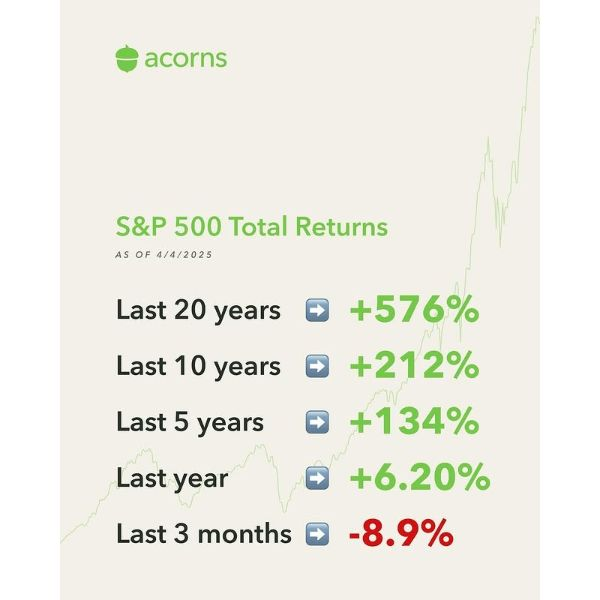Click the Acorns acorn logo icon
This screenshot has width=600, height=600.
127,58
